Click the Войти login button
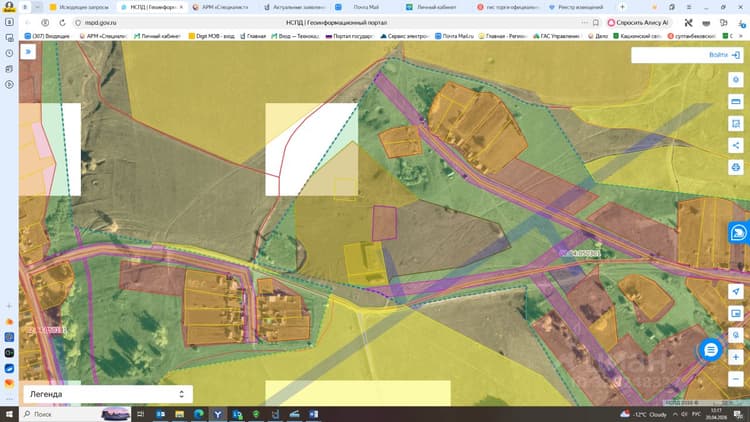 click(x=724, y=55)
